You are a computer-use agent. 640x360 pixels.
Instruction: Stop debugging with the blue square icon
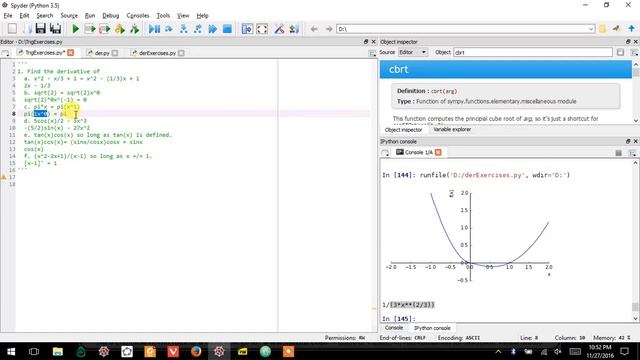coord(227,29)
